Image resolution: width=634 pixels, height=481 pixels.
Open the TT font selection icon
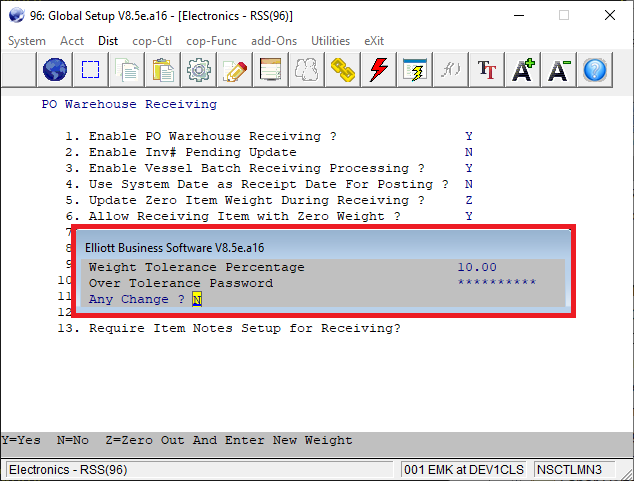(x=486, y=70)
